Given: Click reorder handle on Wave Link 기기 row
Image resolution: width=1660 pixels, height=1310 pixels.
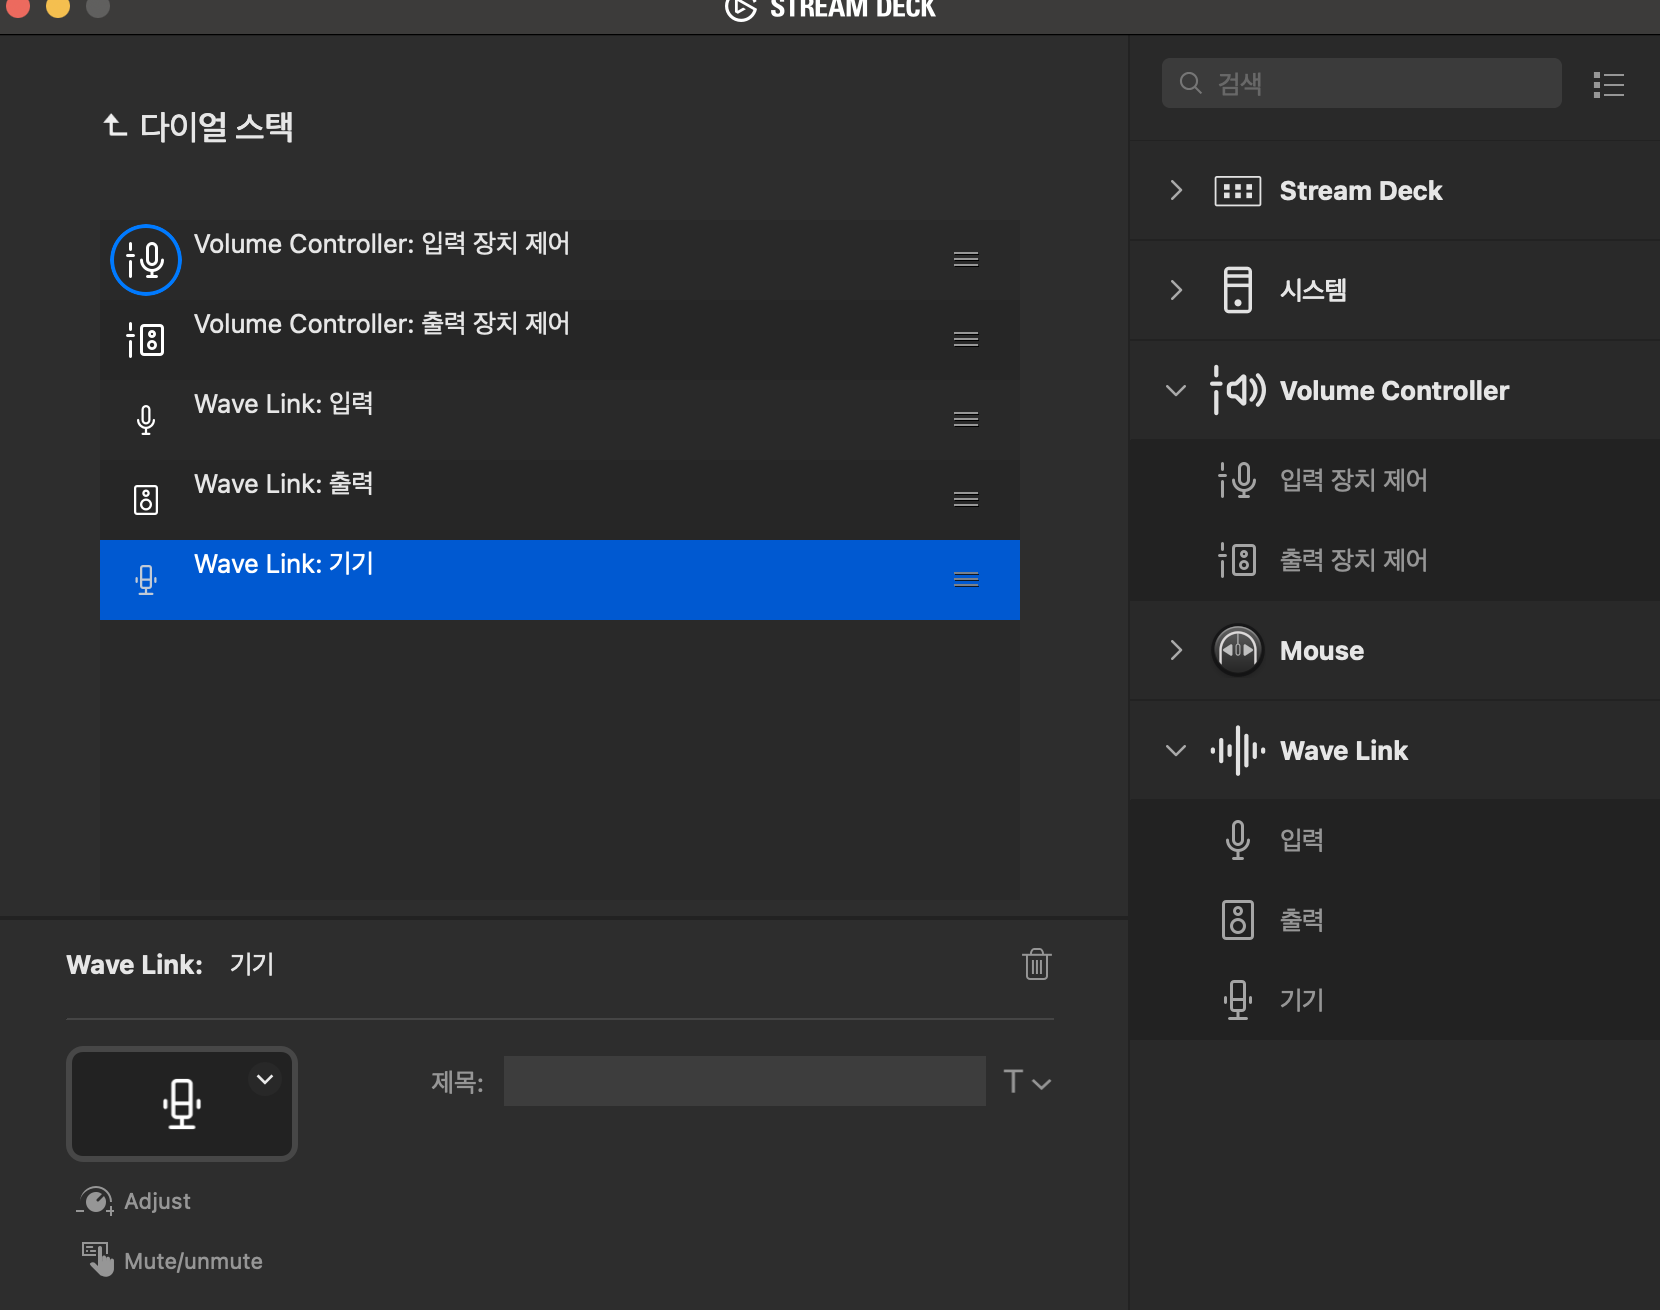Looking at the screenshot, I should pos(966,580).
